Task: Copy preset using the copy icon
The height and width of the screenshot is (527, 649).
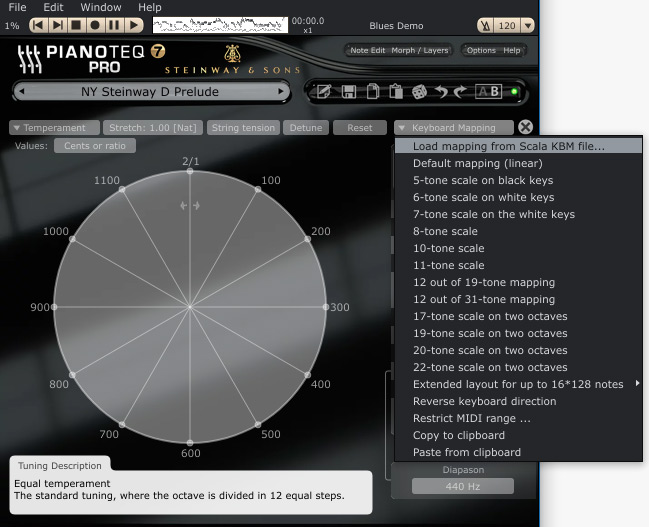Action: tap(373, 91)
